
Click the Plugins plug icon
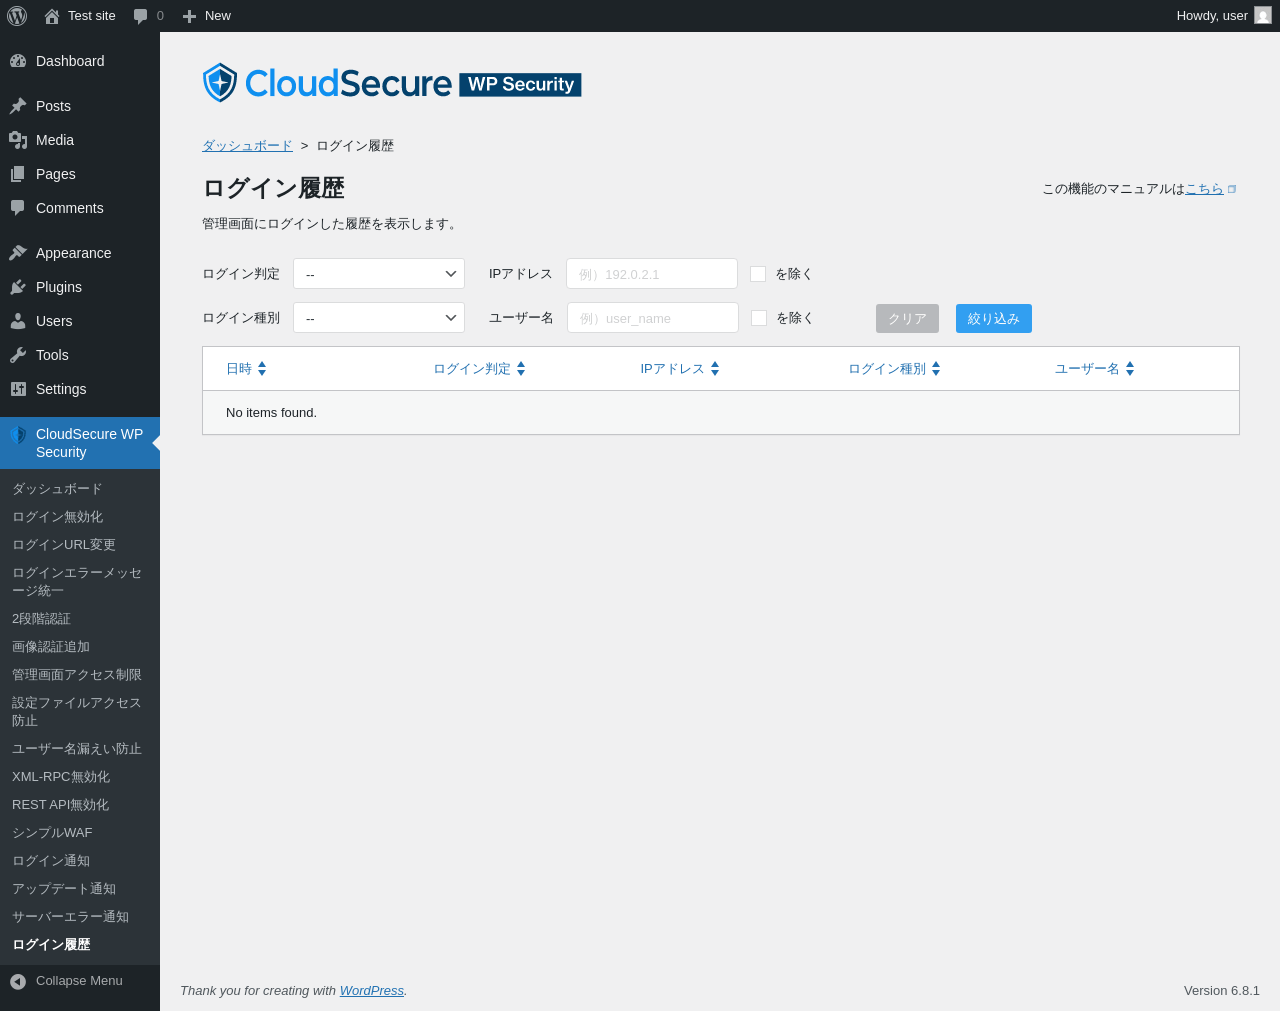point(18,287)
